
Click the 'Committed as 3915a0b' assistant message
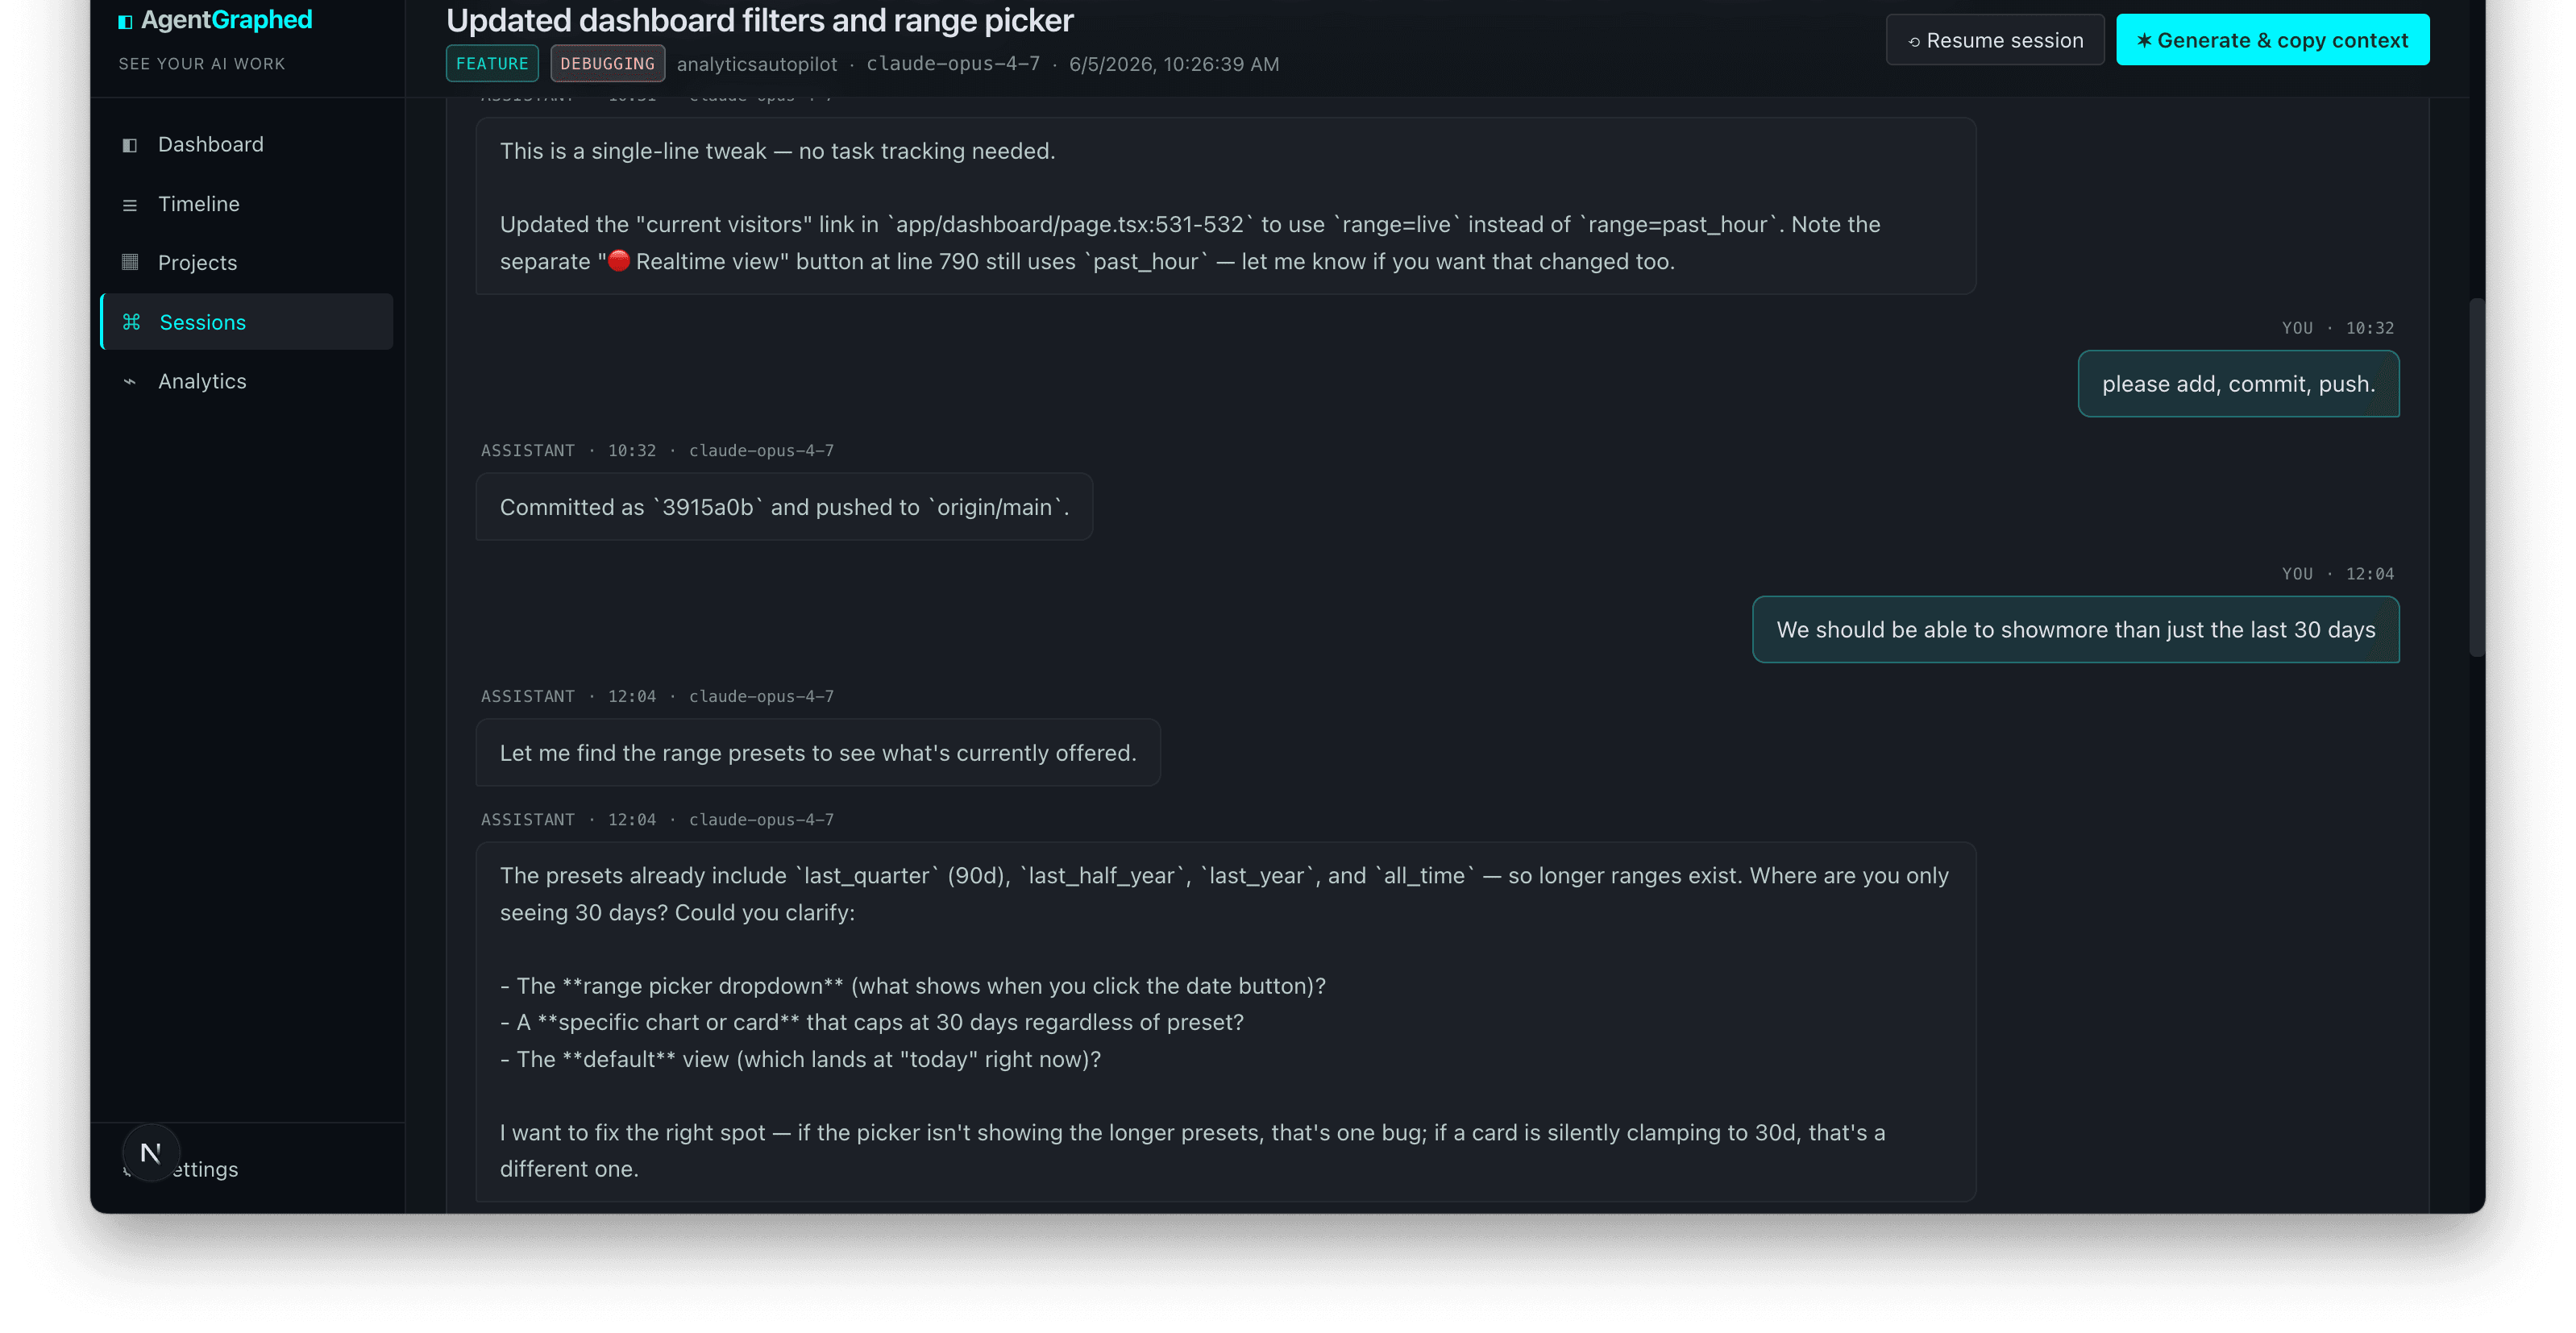pos(784,507)
